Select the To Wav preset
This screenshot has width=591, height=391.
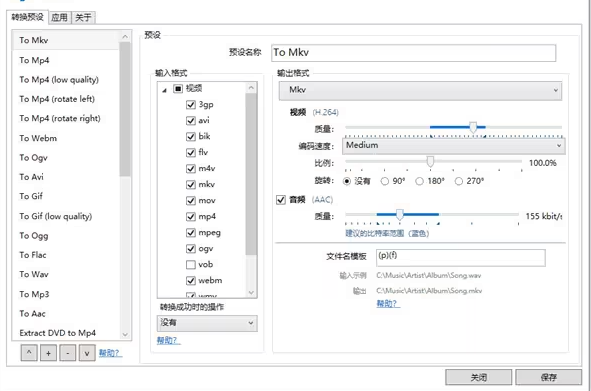pyautogui.click(x=66, y=274)
